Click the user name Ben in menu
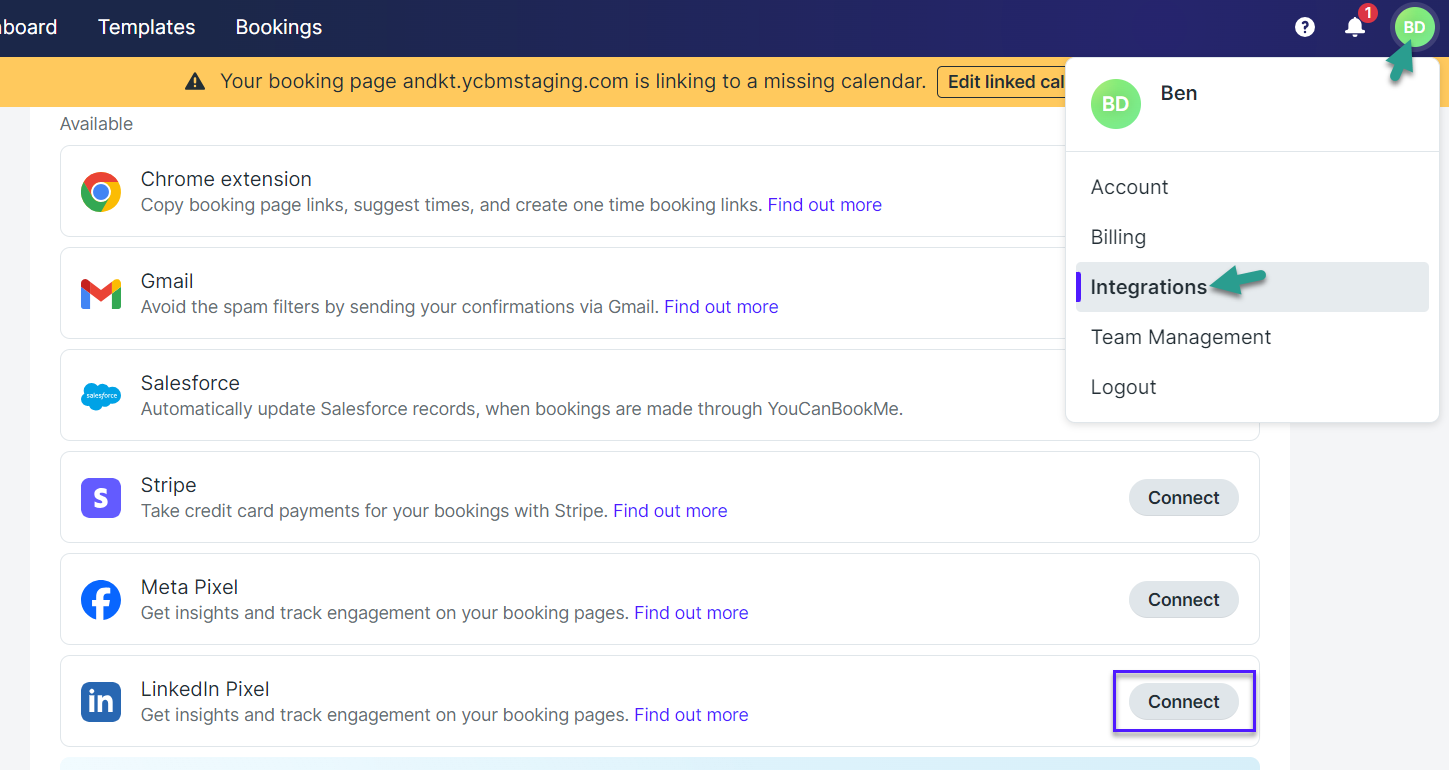Viewport: 1449px width, 770px height. click(x=1179, y=93)
